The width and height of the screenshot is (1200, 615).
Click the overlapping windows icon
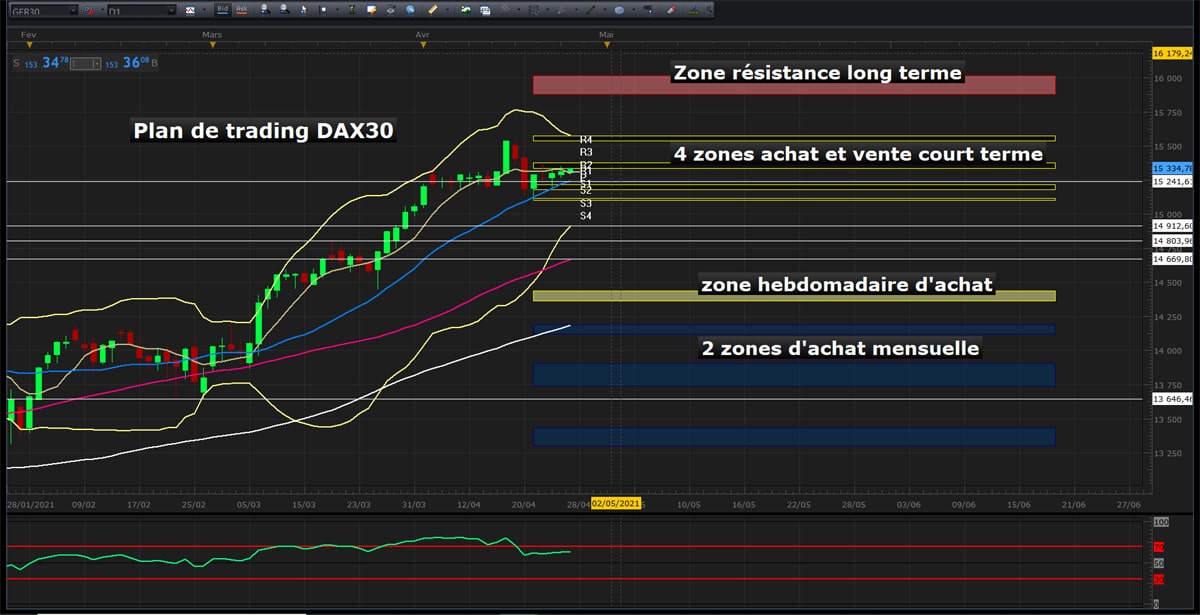pos(484,10)
